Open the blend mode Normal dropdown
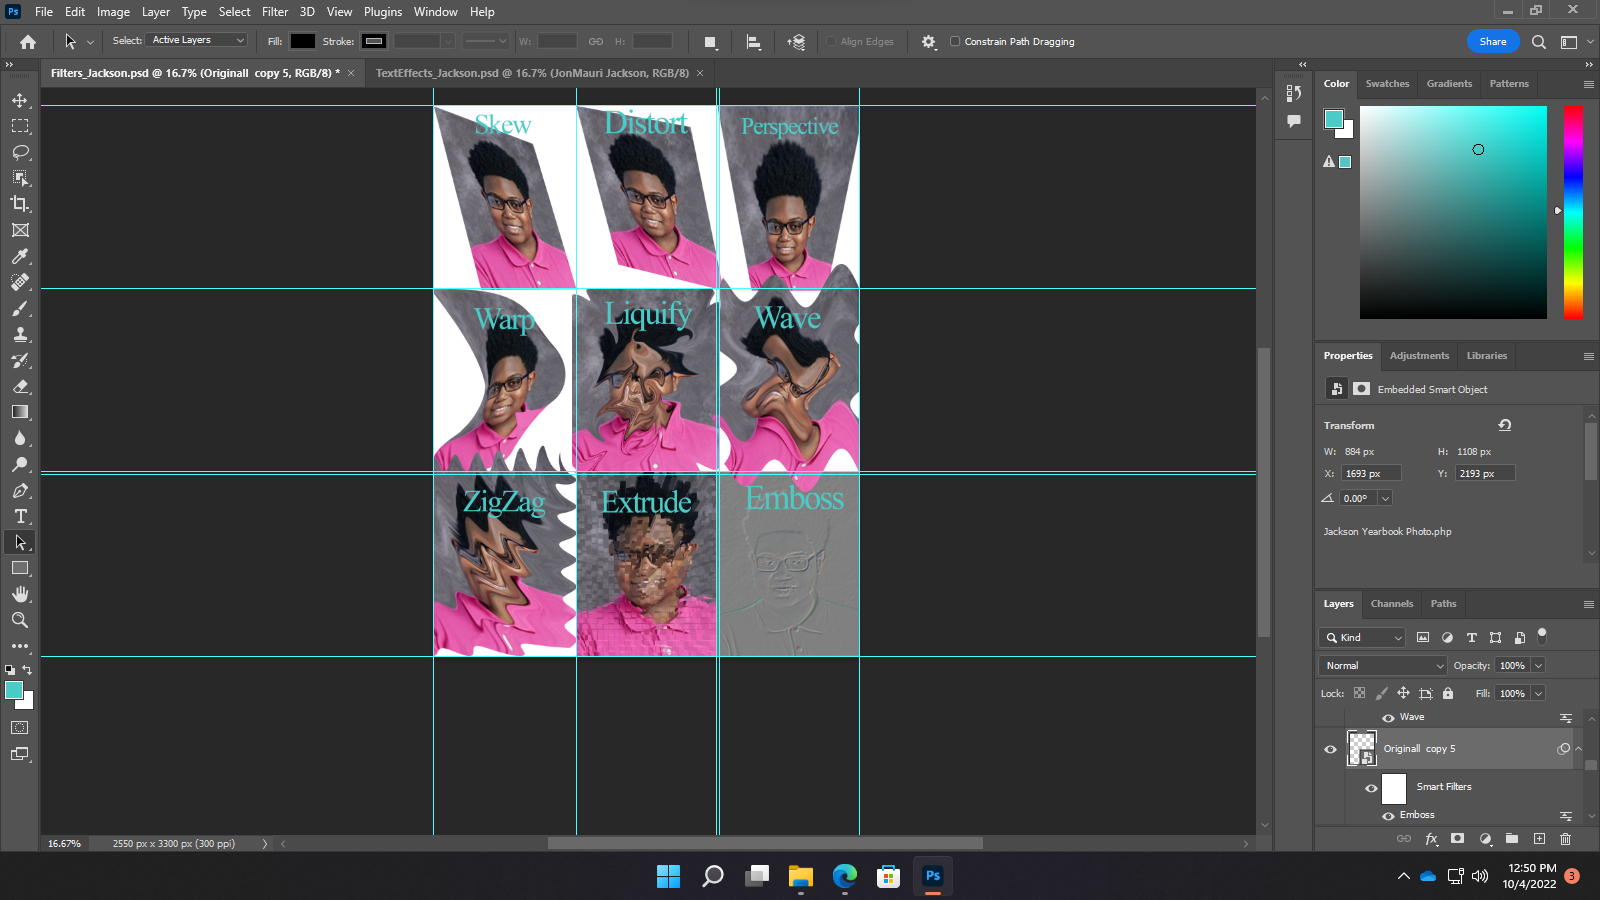This screenshot has height=900, width=1600. click(x=1383, y=666)
